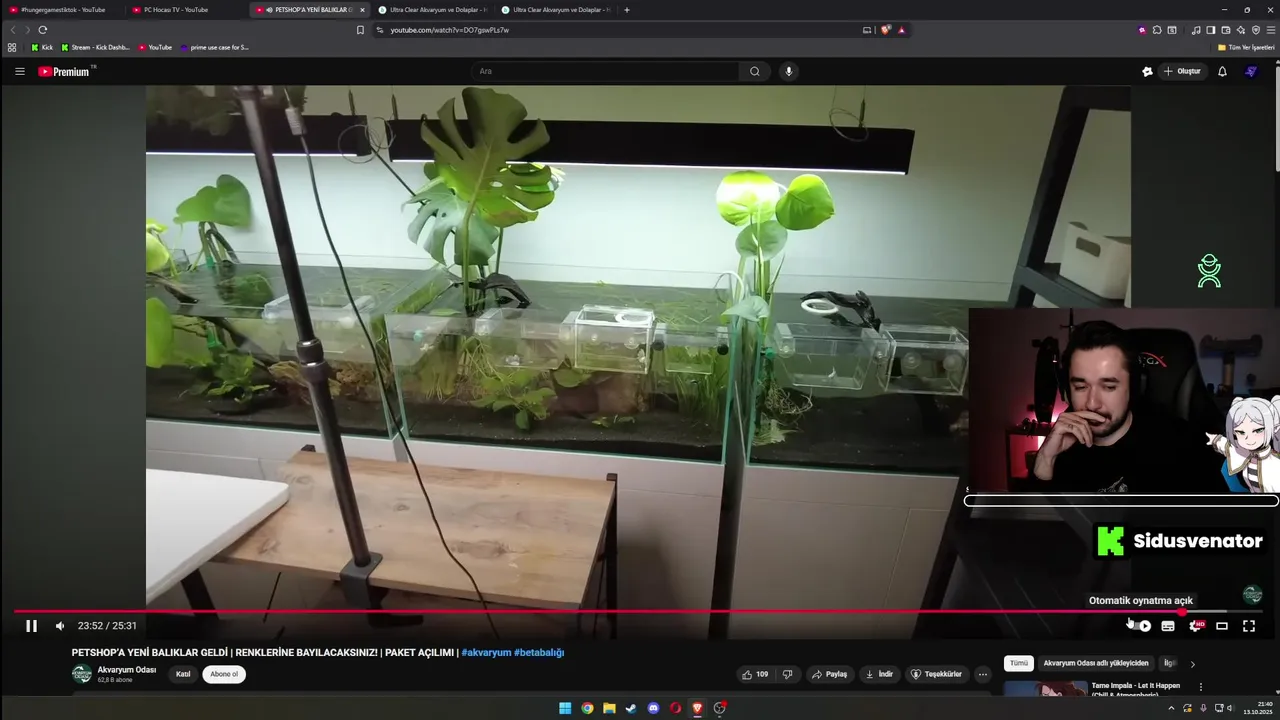Open Discord from taskbar
Viewport: 1280px width, 720px height.
pos(653,708)
